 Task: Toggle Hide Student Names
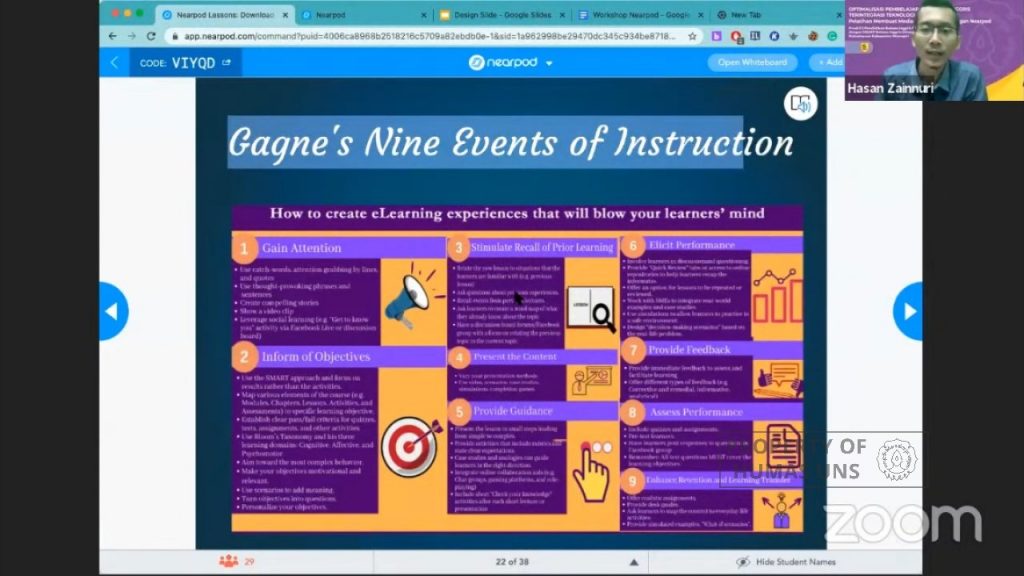[x=786, y=562]
